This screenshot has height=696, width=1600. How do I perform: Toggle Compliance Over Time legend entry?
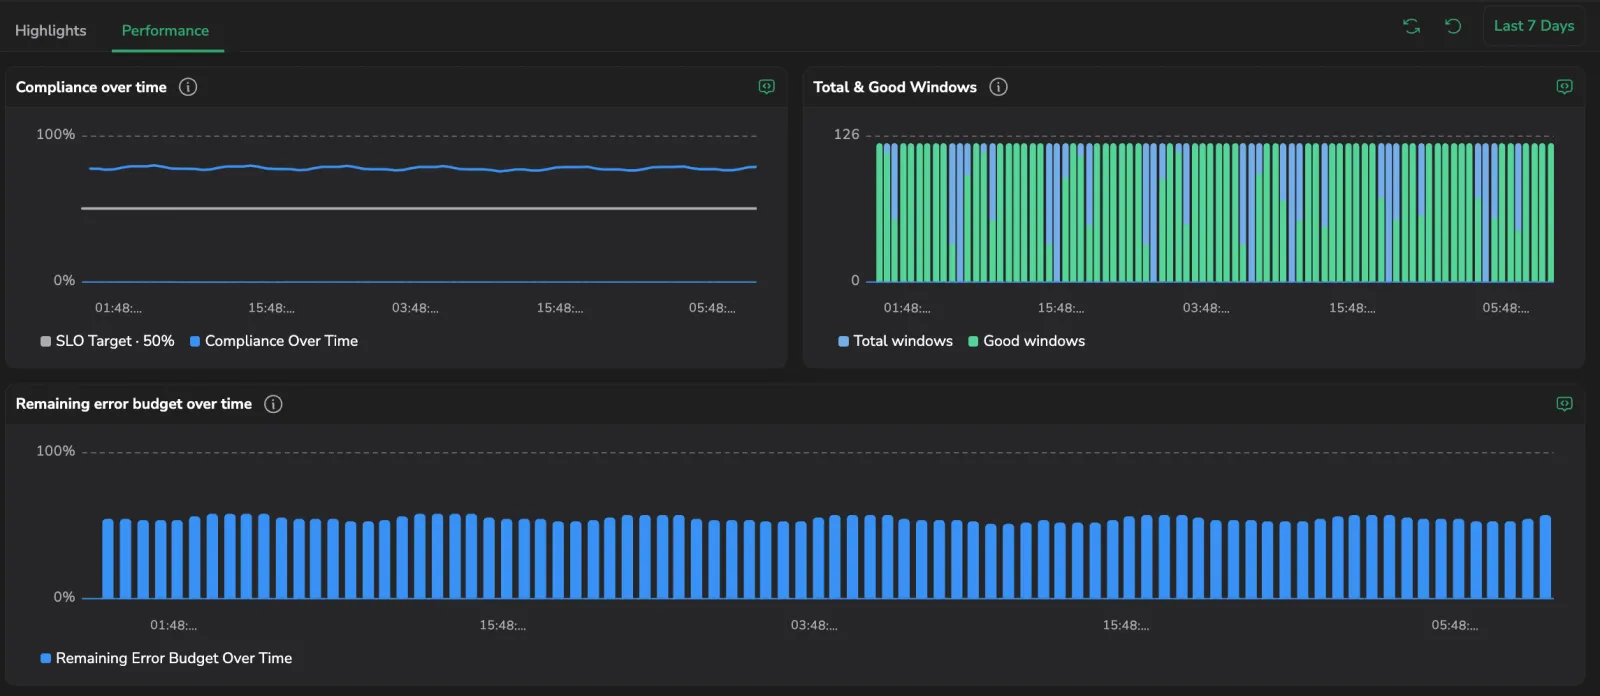274,341
